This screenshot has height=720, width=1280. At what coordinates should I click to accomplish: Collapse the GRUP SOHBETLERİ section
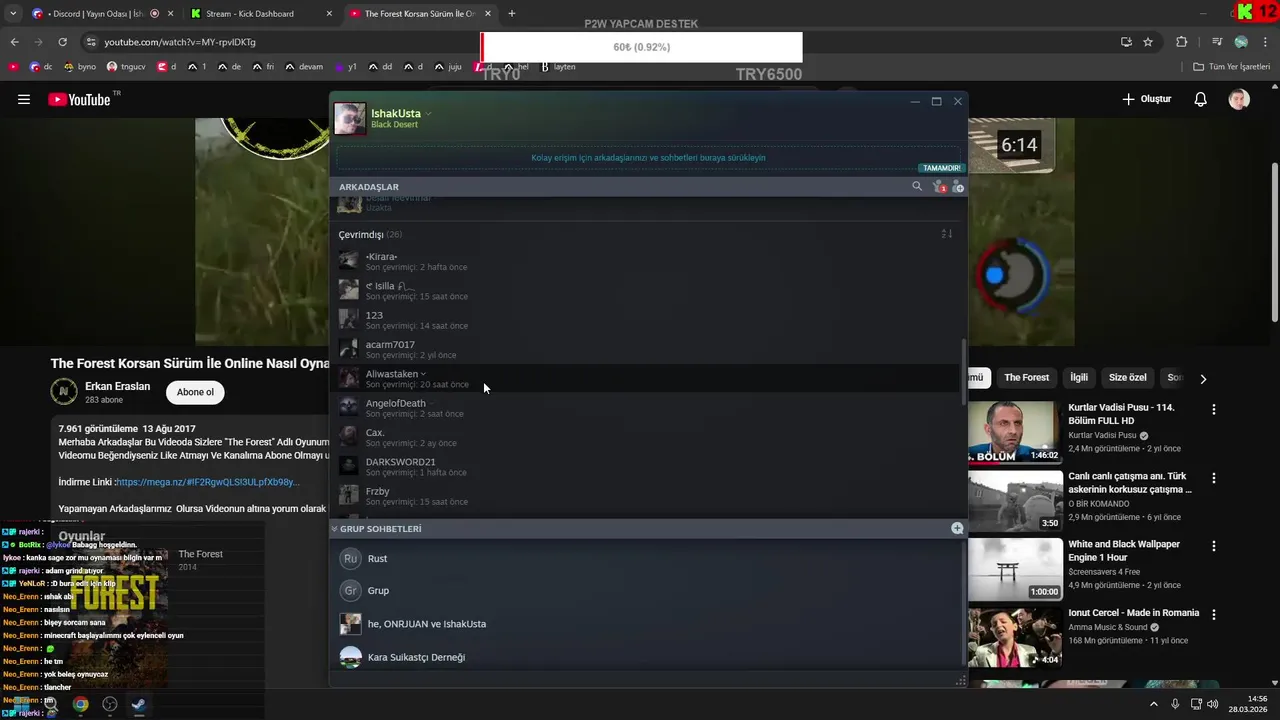[x=334, y=529]
